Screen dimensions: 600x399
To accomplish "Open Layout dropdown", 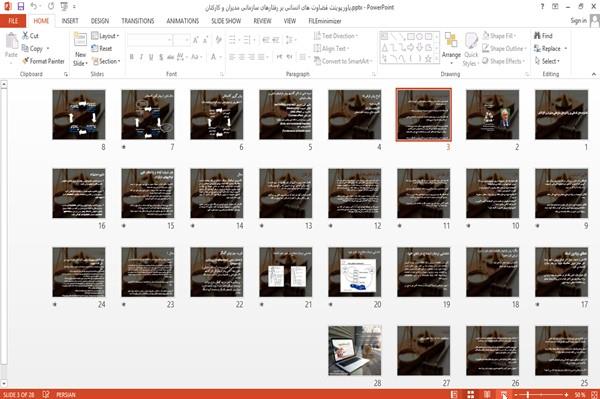I will pos(105,36).
